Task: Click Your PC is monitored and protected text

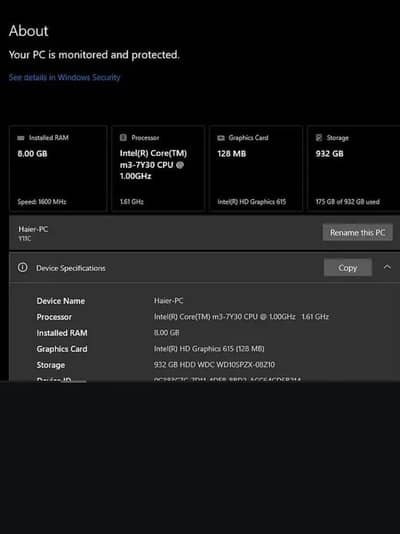Action: coord(94,55)
